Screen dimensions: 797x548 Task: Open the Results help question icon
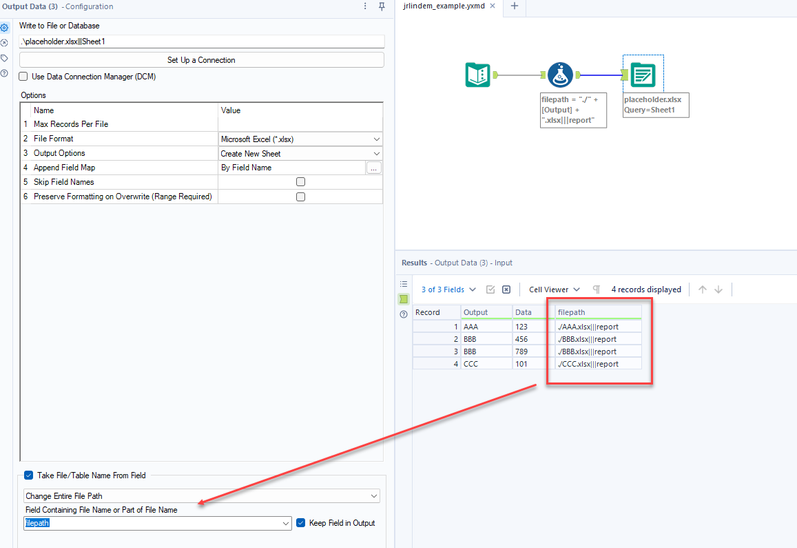pyautogui.click(x=404, y=314)
